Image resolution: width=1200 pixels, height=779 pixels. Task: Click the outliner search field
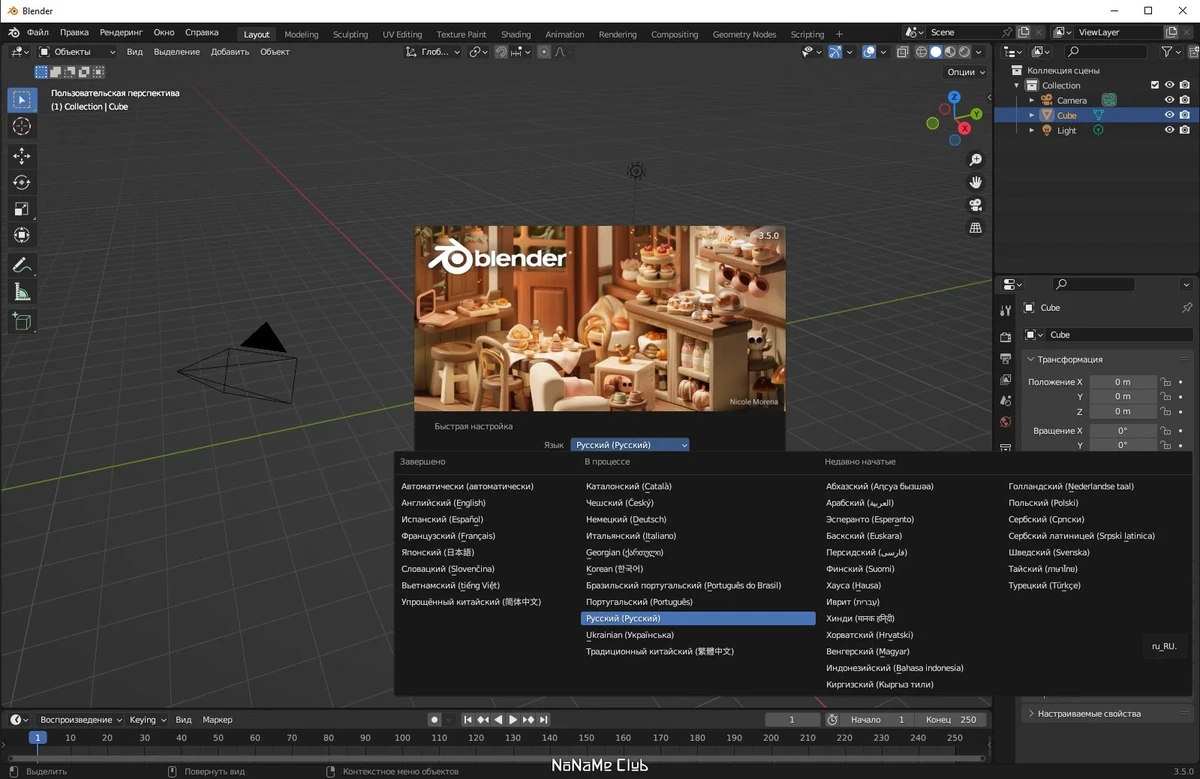point(1105,52)
